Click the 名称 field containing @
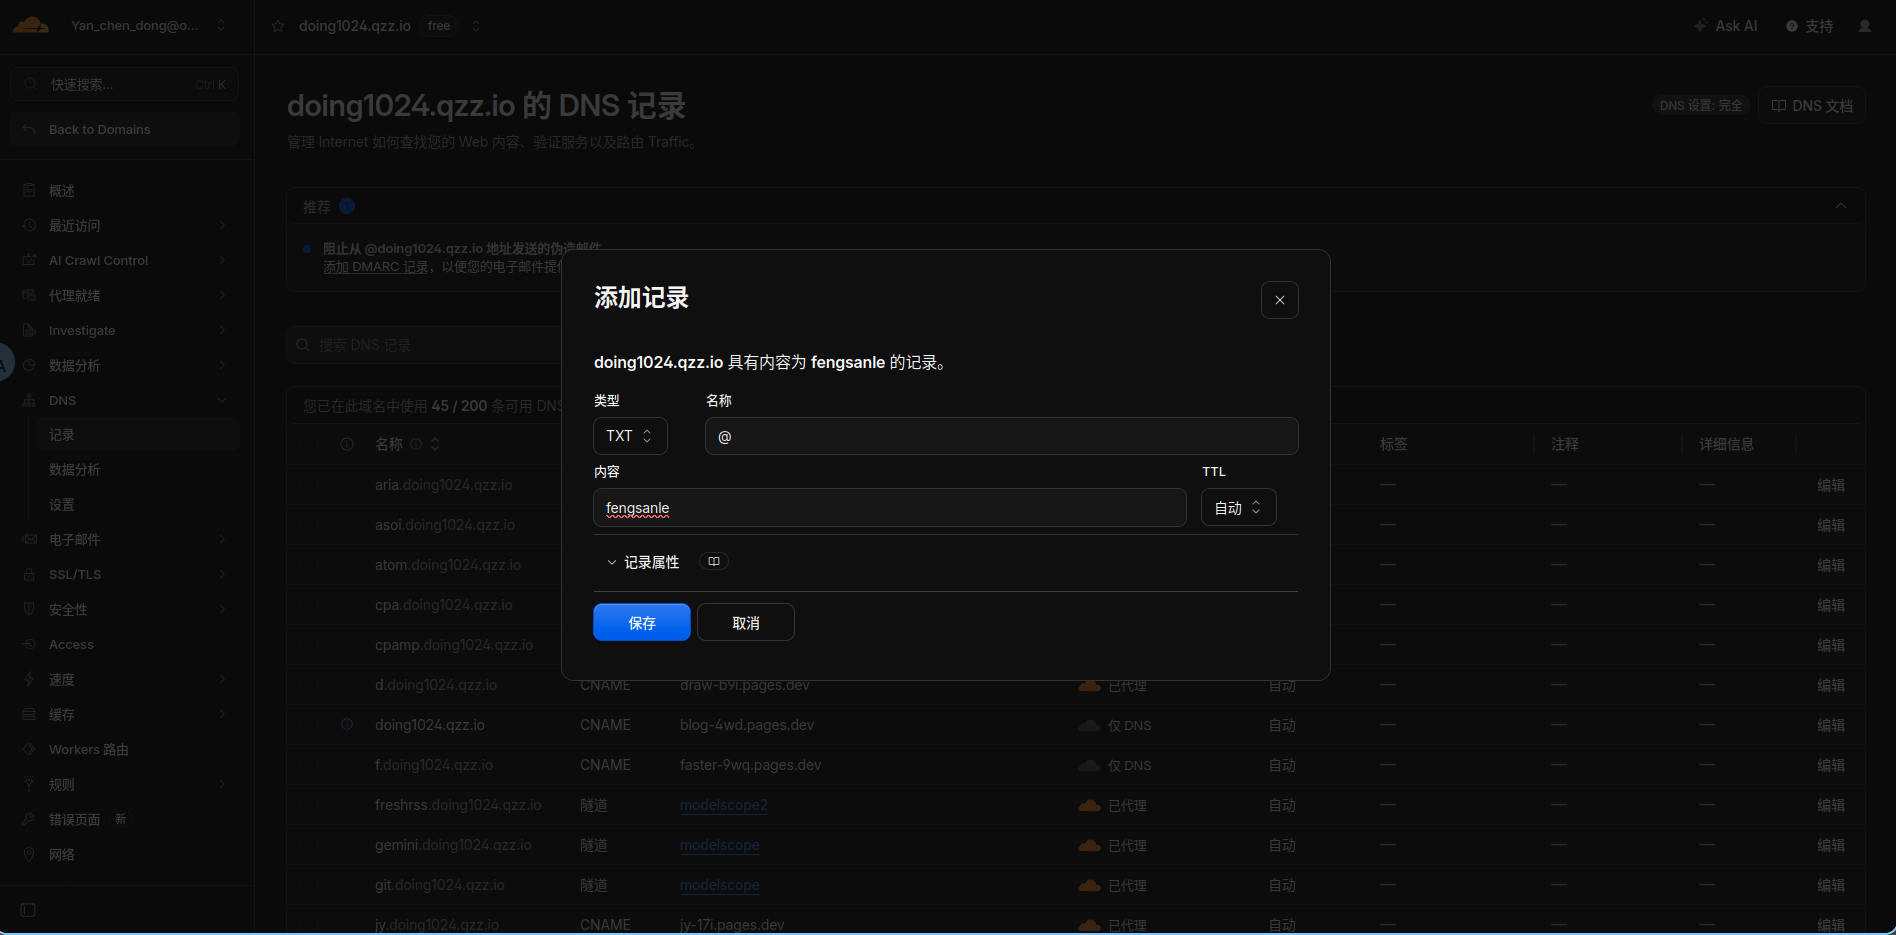 [x=1001, y=436]
